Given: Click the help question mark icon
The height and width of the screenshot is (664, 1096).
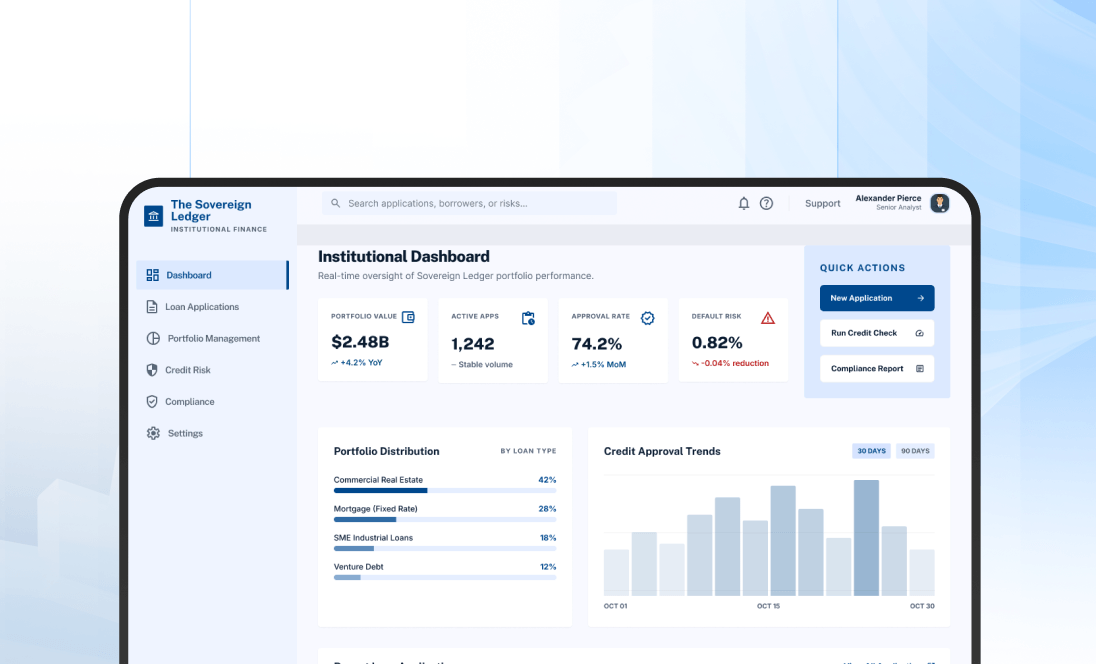Looking at the screenshot, I should point(766,203).
